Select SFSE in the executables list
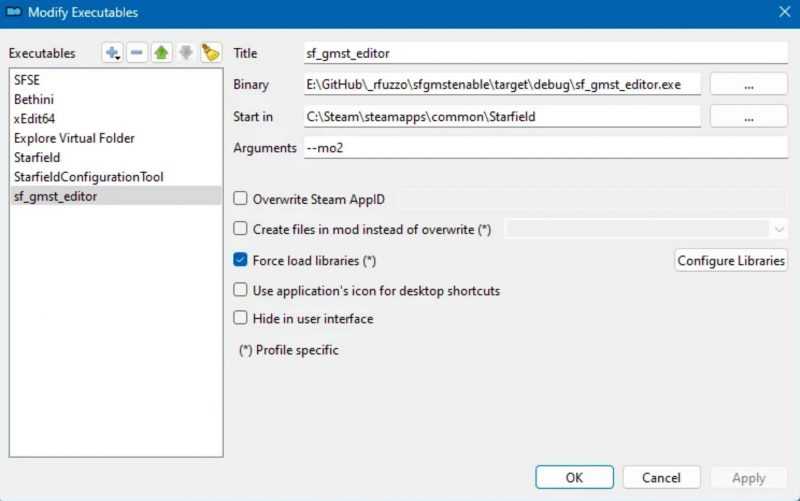 point(116,80)
